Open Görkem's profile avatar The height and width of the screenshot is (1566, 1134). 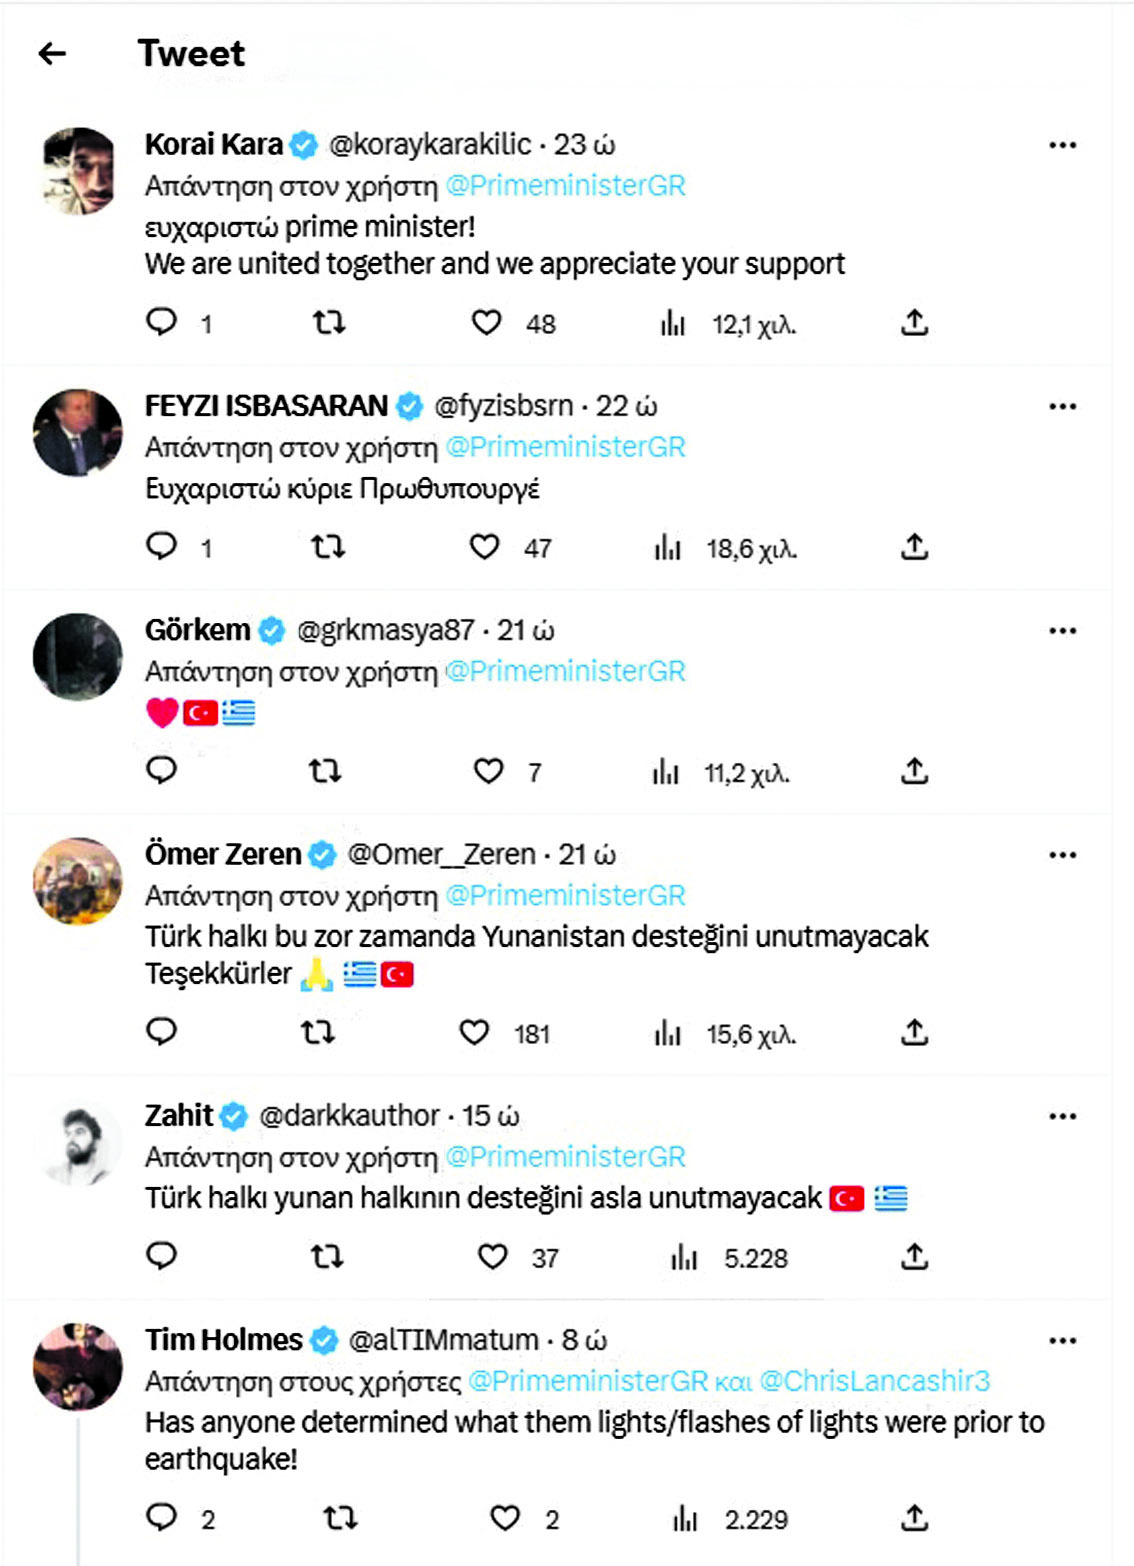[78, 657]
